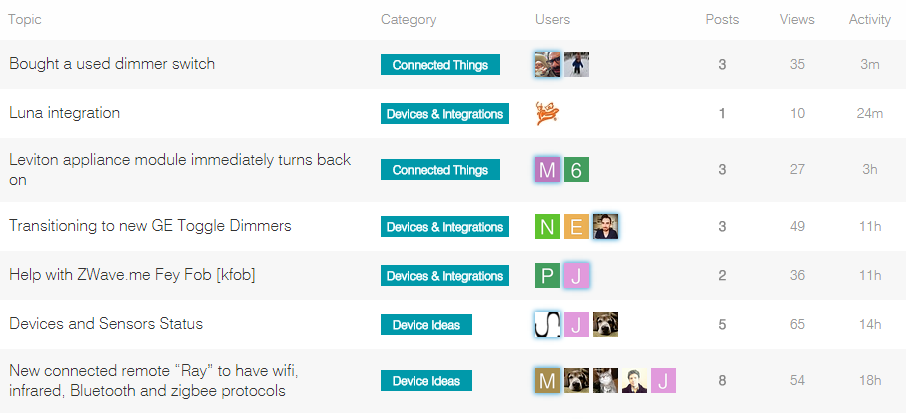The height and width of the screenshot is (419, 906).
Task: Click green P avatar in Fey Fob row
Action: click(547, 276)
